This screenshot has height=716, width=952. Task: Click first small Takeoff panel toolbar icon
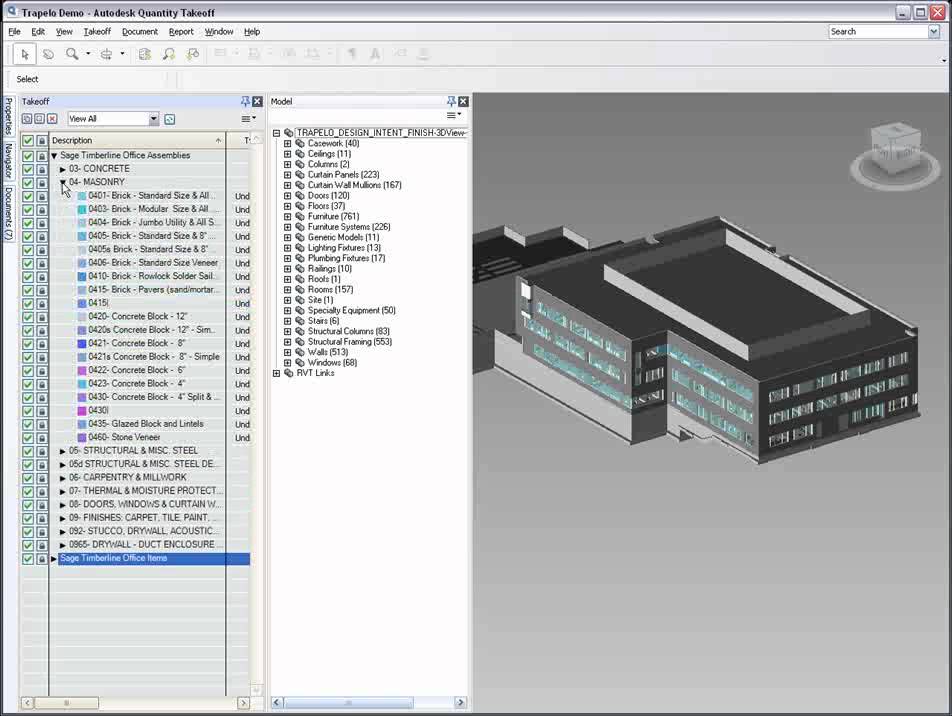27,119
